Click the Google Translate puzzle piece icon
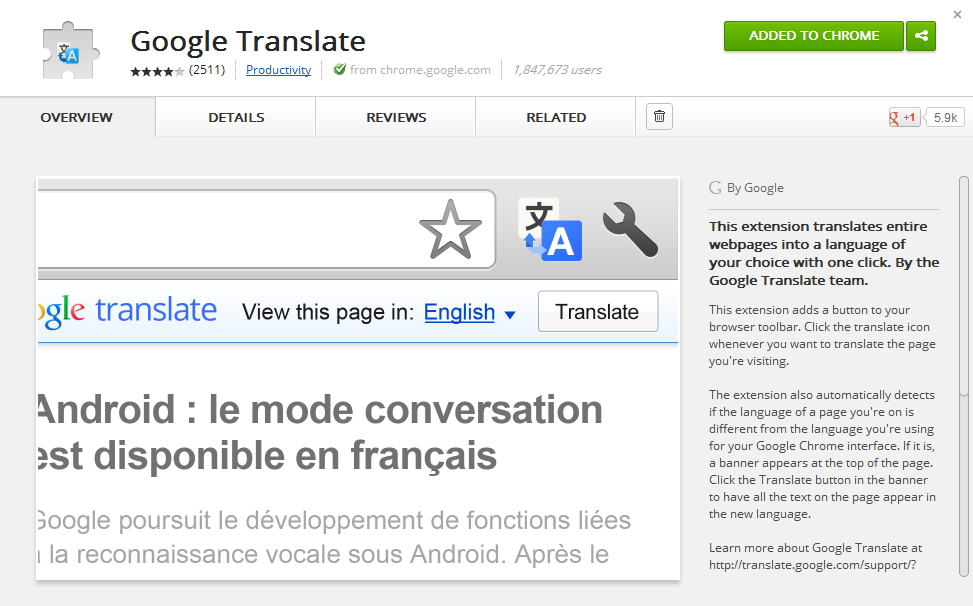Screen dimensions: 973x606 pyautogui.click(x=71, y=51)
